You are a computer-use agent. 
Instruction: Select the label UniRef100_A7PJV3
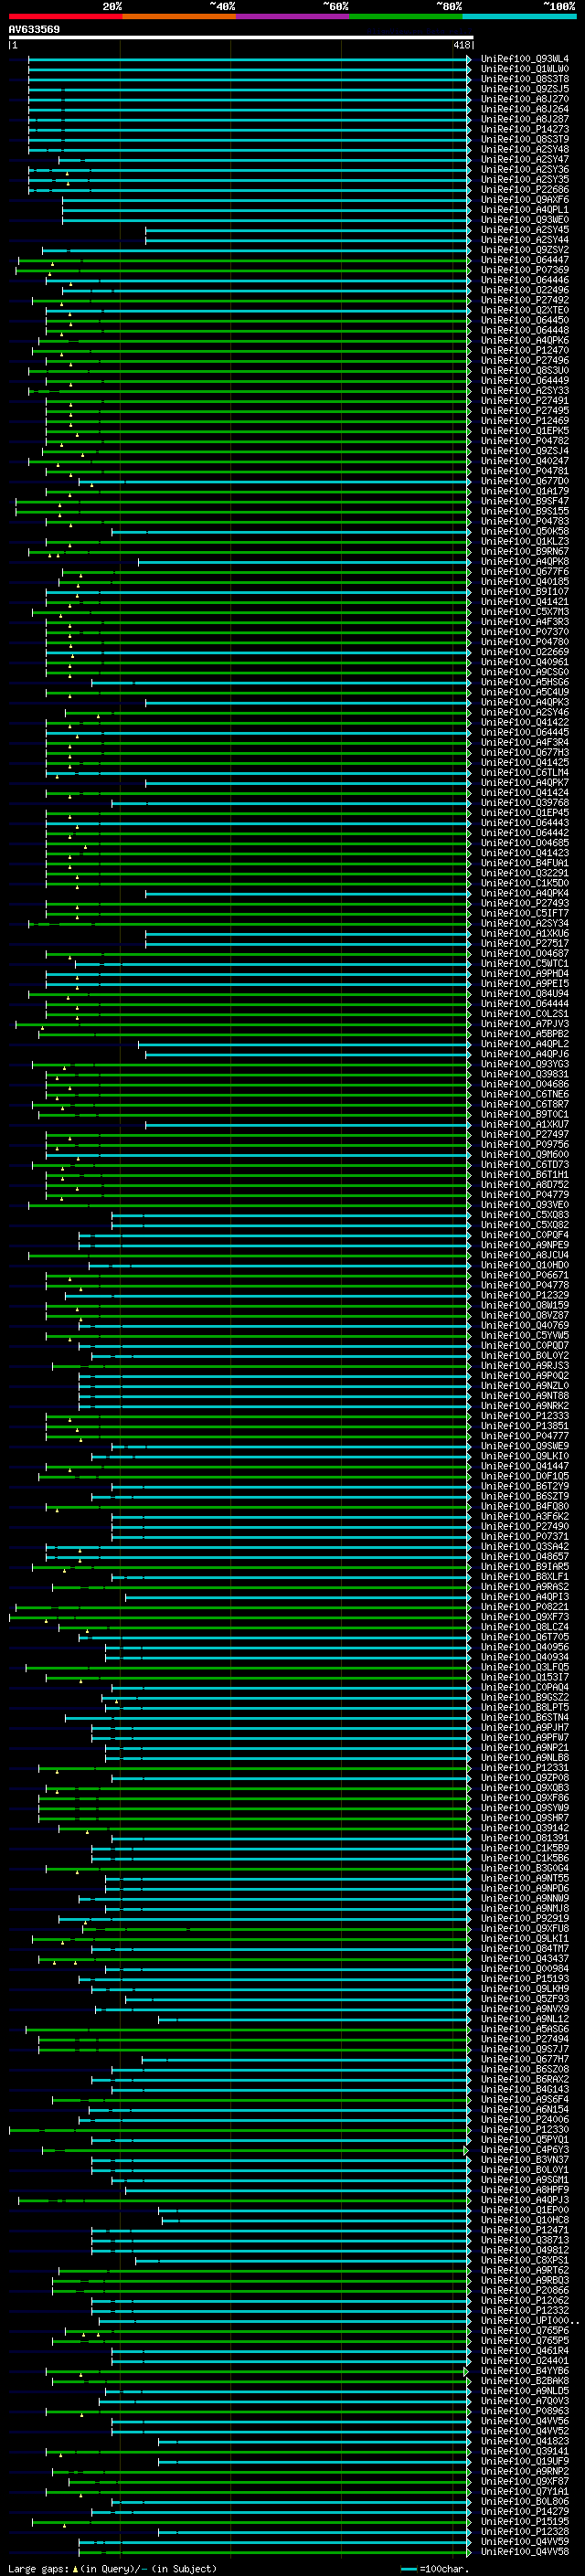pos(525,1024)
